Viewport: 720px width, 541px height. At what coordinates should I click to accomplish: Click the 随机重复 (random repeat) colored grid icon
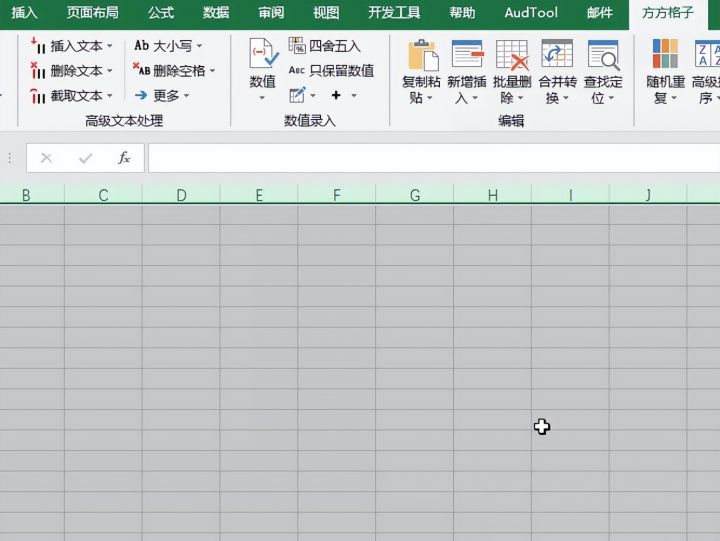coord(665,54)
